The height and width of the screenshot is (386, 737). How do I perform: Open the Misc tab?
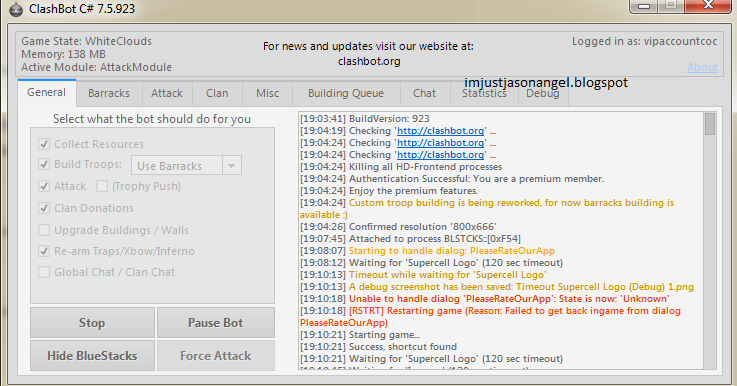point(267,93)
